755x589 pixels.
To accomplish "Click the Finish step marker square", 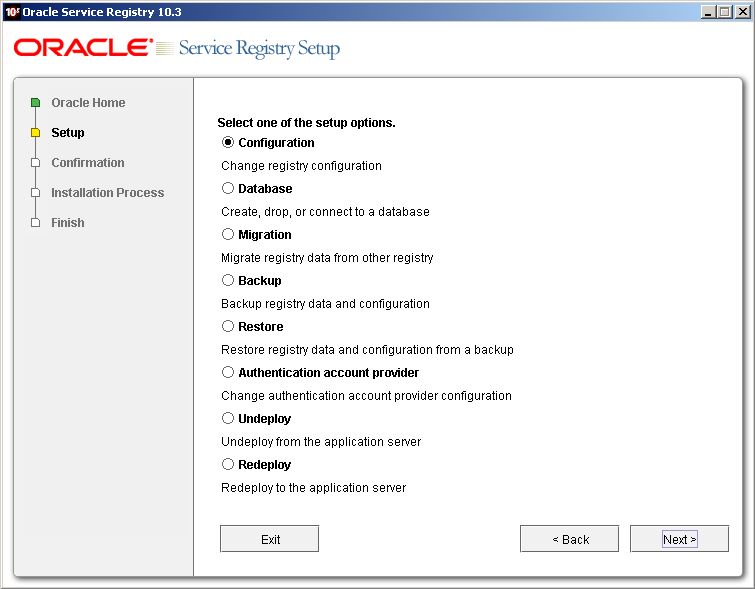I will coord(35,223).
